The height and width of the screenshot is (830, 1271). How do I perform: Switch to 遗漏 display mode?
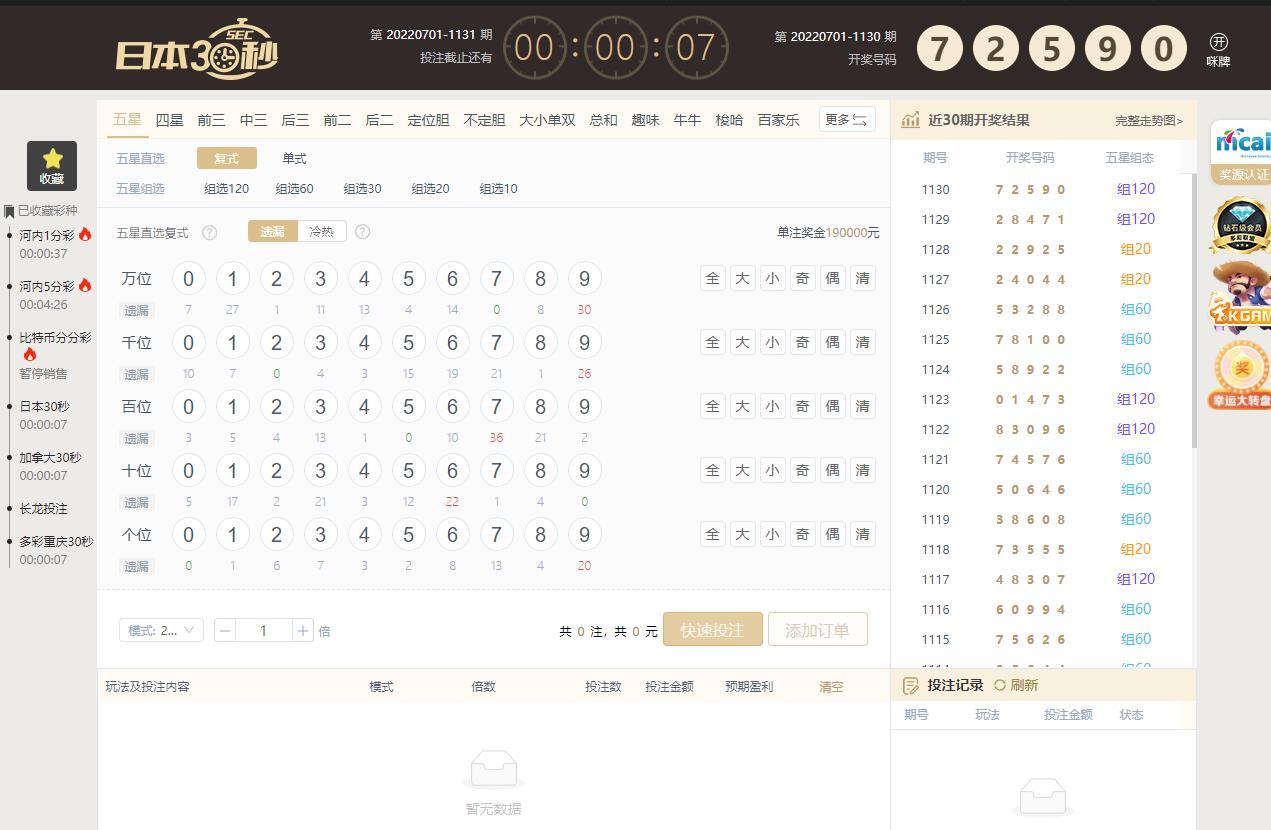click(x=273, y=231)
